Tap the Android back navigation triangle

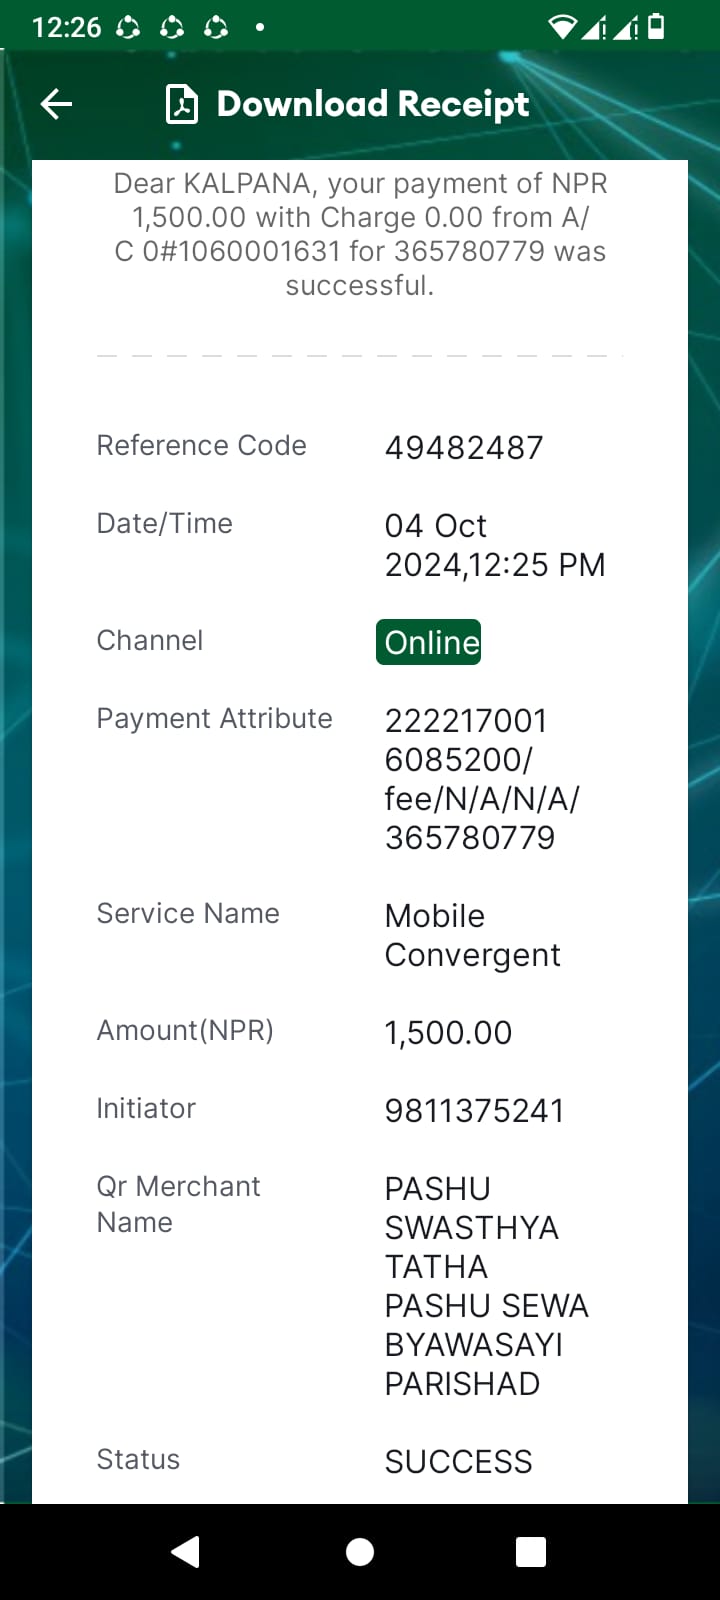click(186, 1551)
